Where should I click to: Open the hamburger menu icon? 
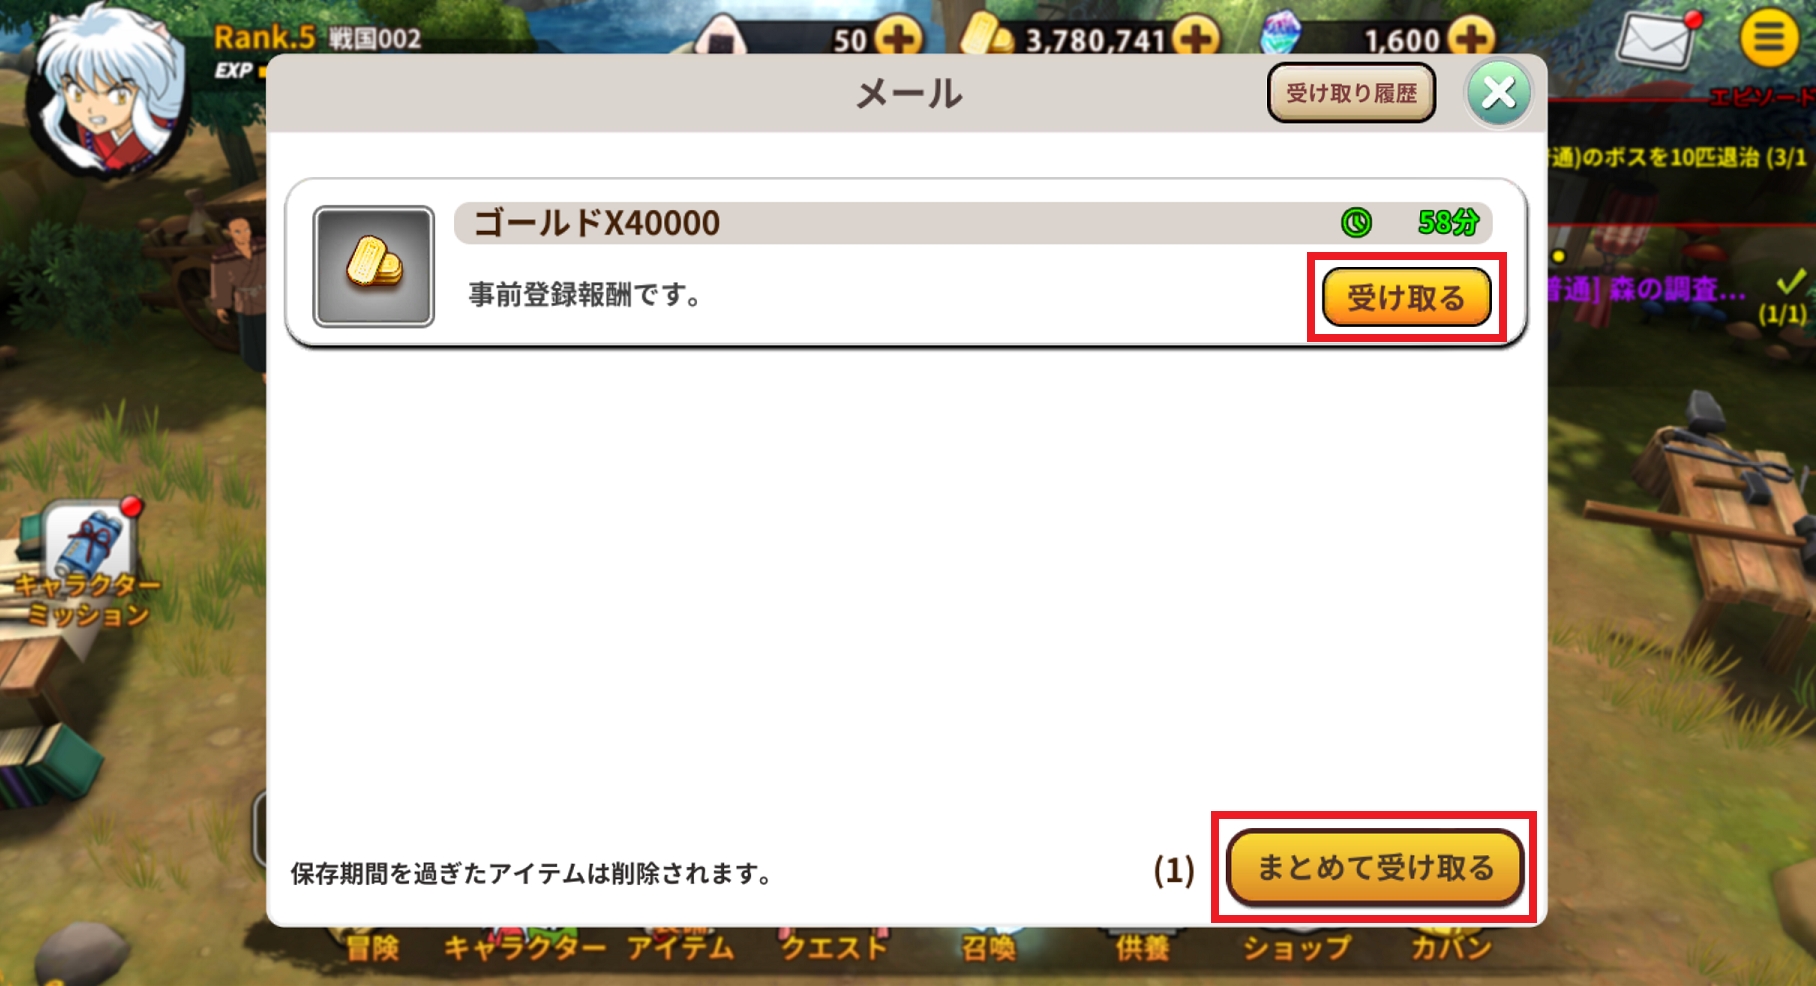point(1768,38)
